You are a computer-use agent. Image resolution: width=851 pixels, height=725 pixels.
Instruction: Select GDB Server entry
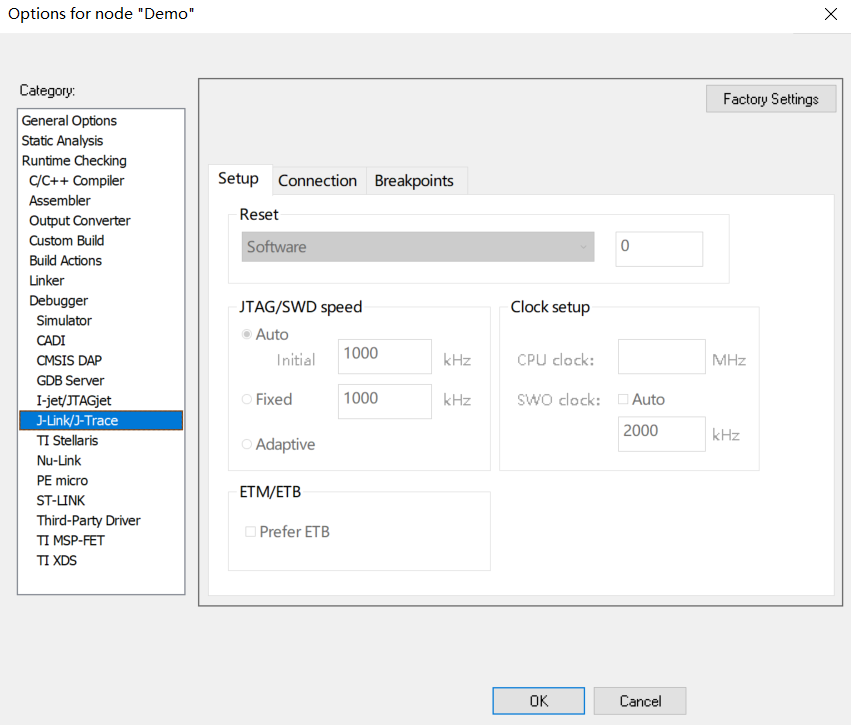coord(70,380)
